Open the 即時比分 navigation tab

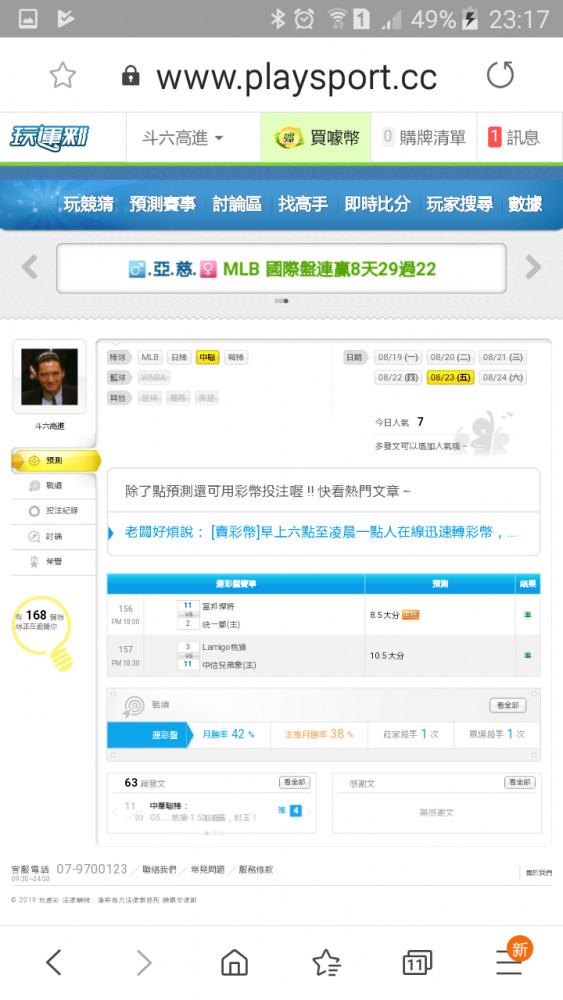(x=377, y=204)
